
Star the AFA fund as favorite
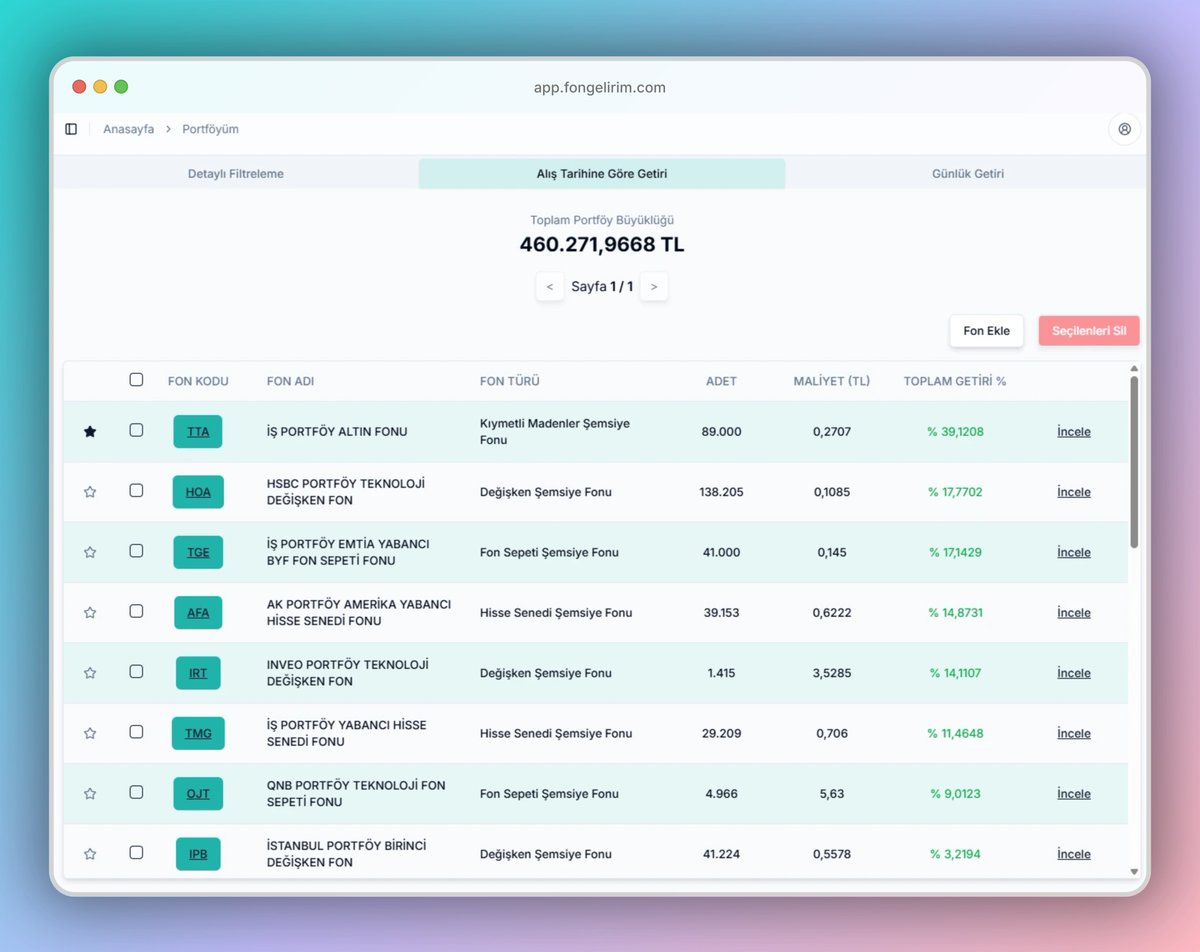coord(90,613)
